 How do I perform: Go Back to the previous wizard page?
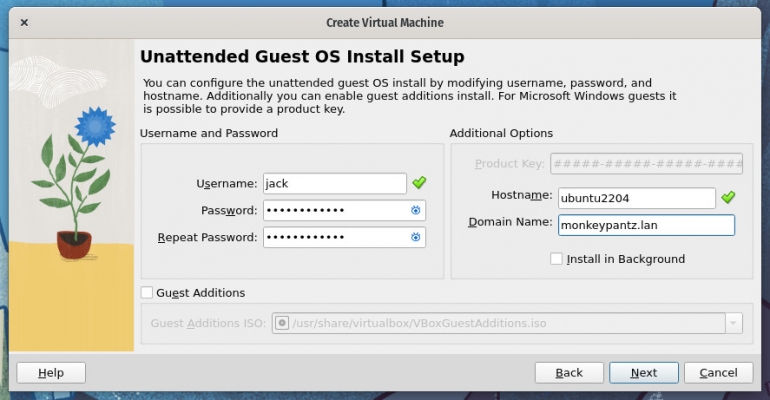click(x=569, y=373)
